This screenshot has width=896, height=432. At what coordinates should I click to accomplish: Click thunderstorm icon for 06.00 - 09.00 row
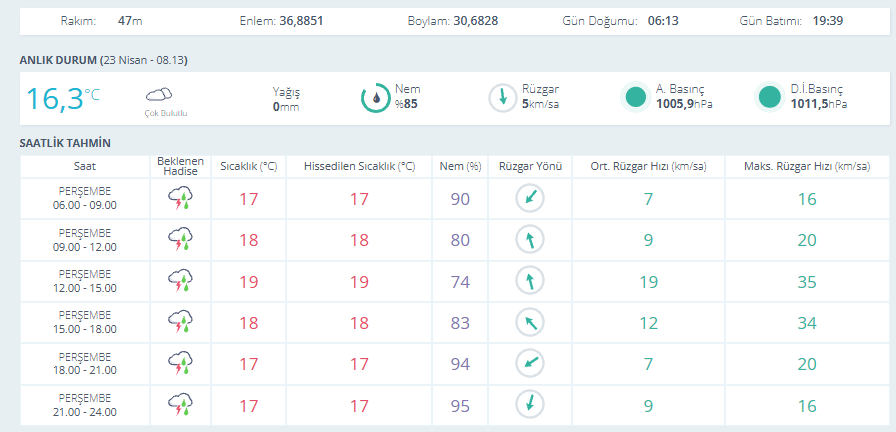(181, 199)
